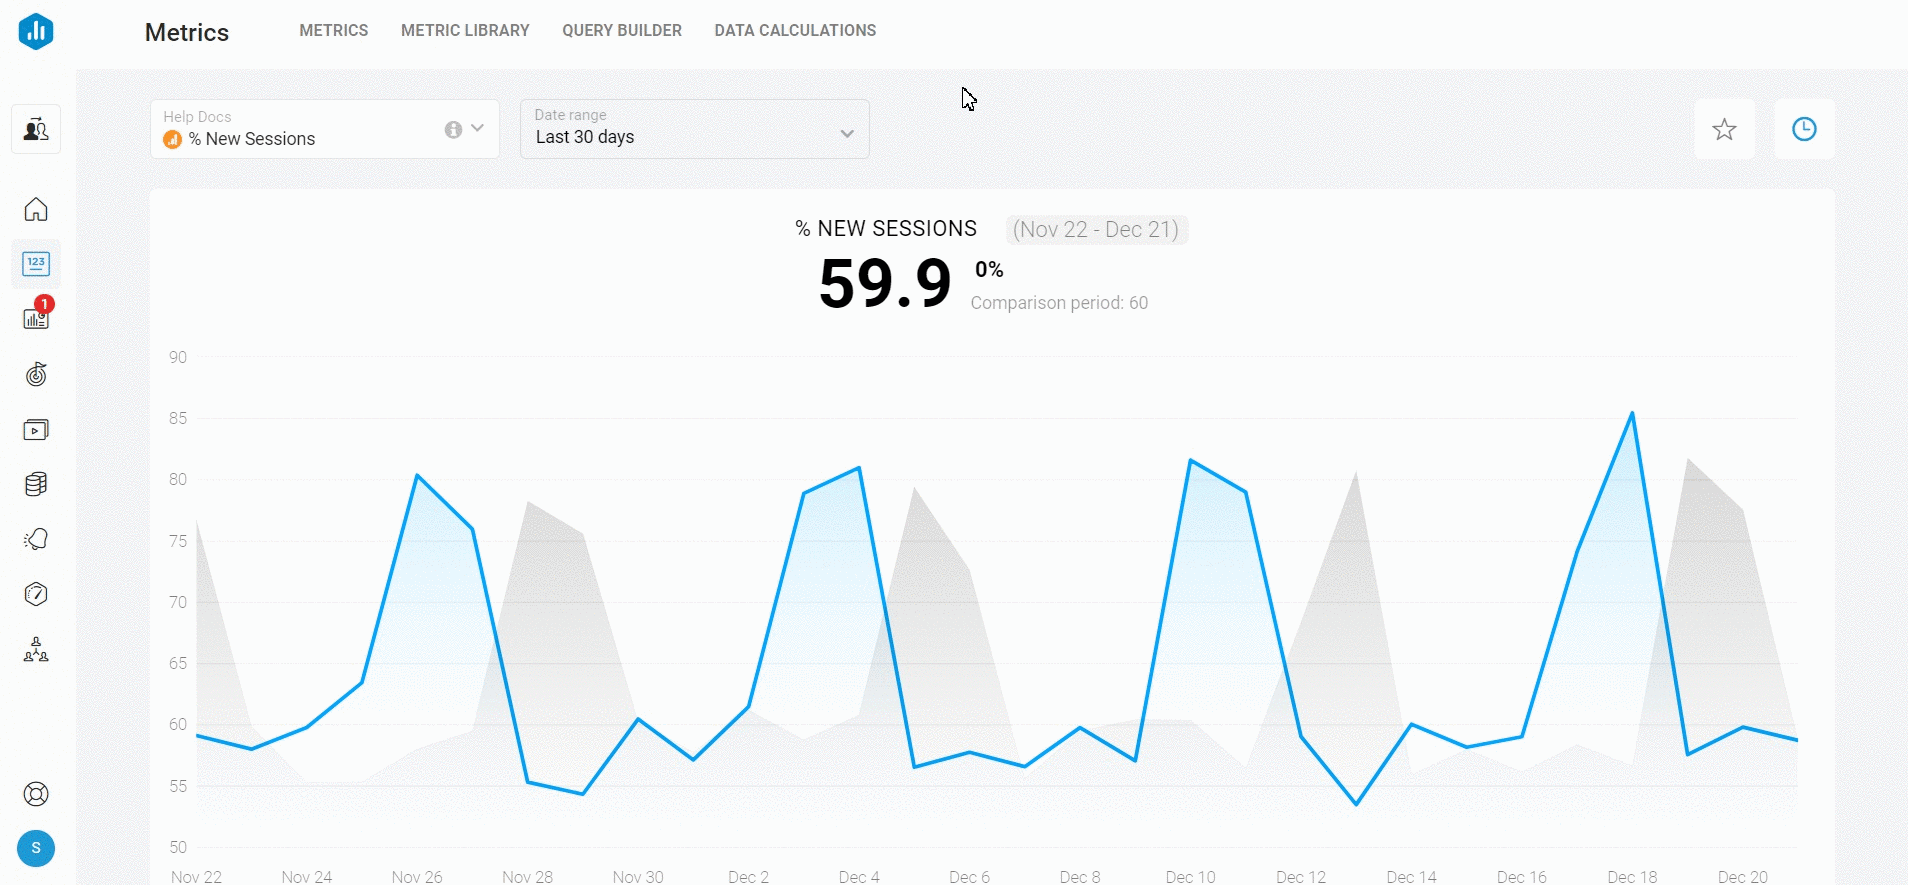Click the info icon beside % New Sessions
Screen dimensions: 1908x885
pyautogui.click(x=453, y=129)
